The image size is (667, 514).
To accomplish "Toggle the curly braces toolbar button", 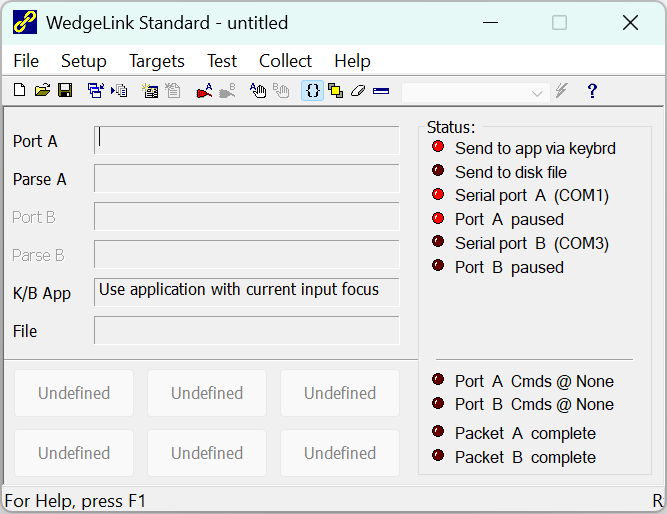I will pos(312,91).
